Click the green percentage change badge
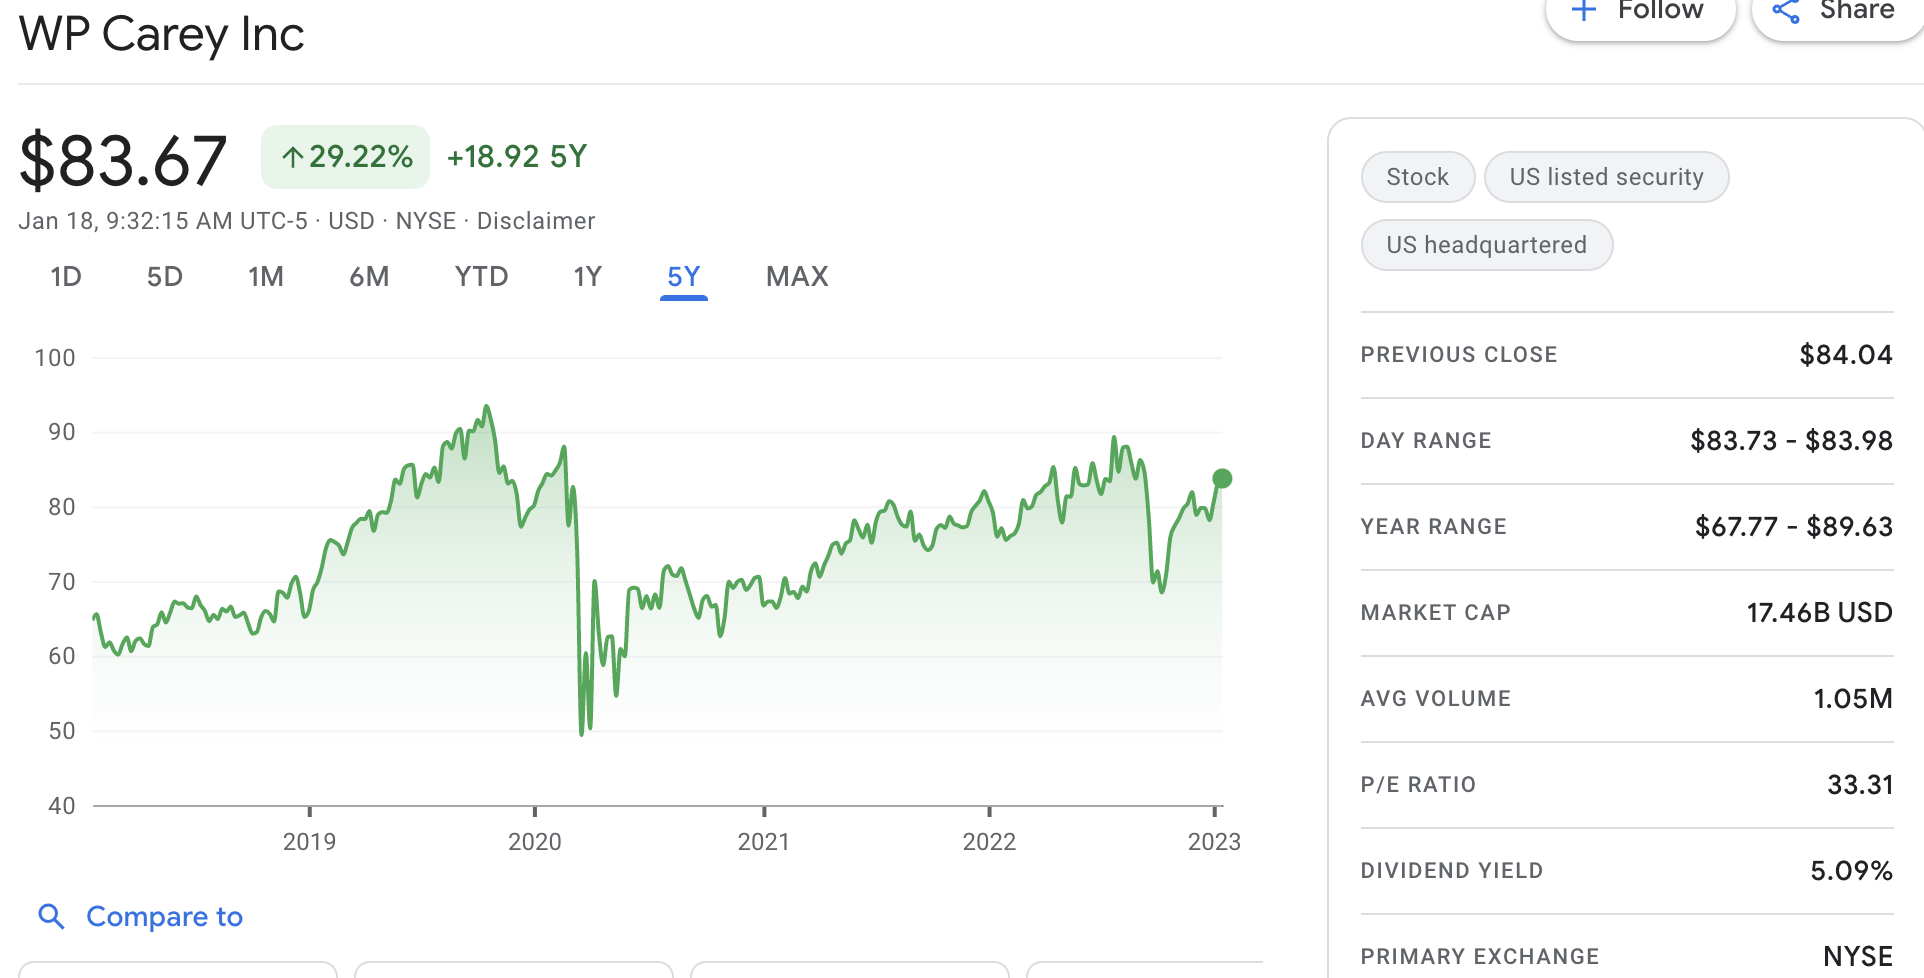 click(346, 157)
